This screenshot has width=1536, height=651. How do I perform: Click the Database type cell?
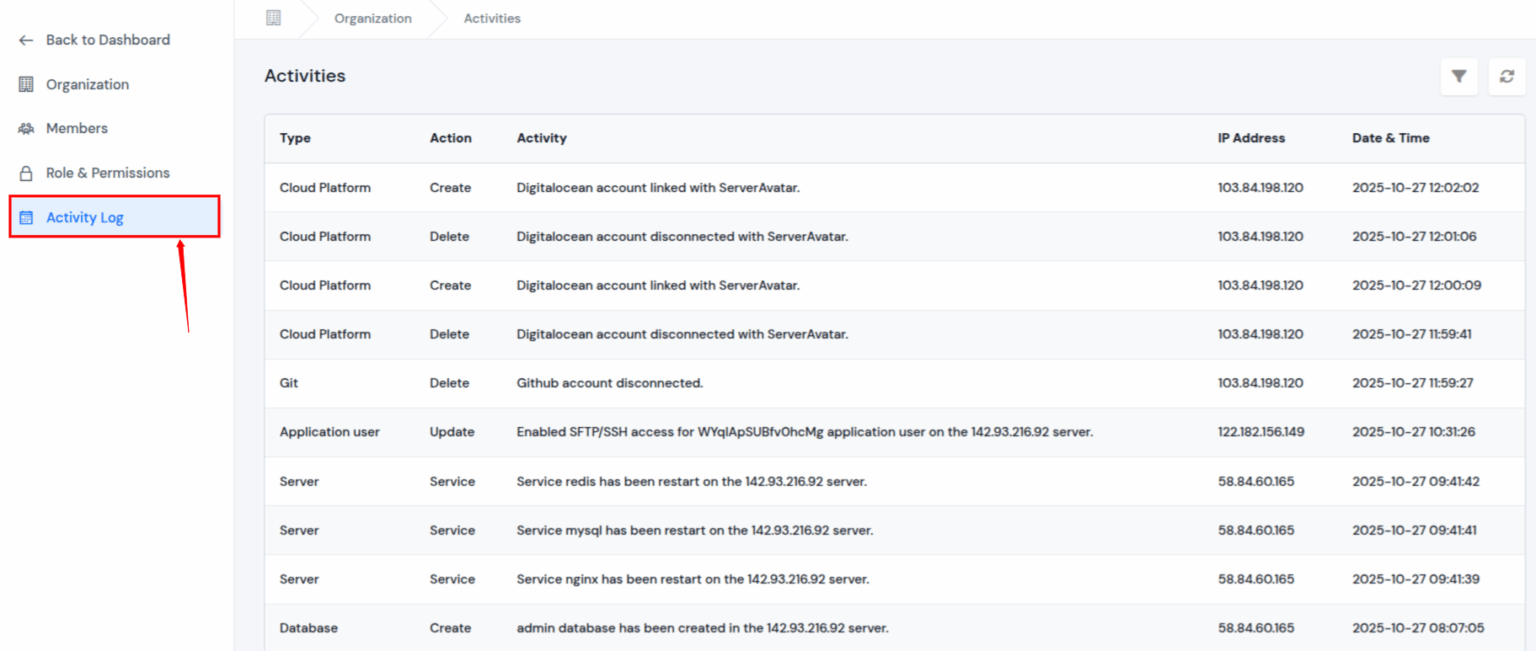point(309,628)
